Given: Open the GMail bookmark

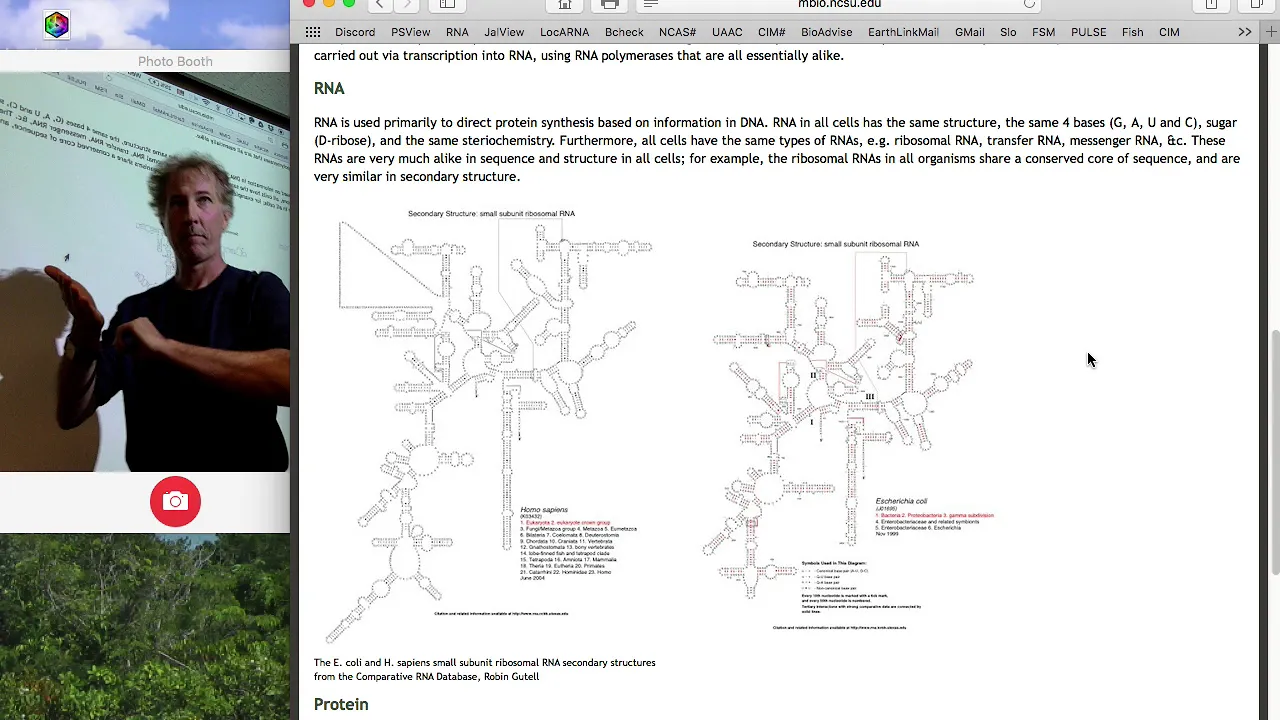Looking at the screenshot, I should pyautogui.click(x=970, y=32).
